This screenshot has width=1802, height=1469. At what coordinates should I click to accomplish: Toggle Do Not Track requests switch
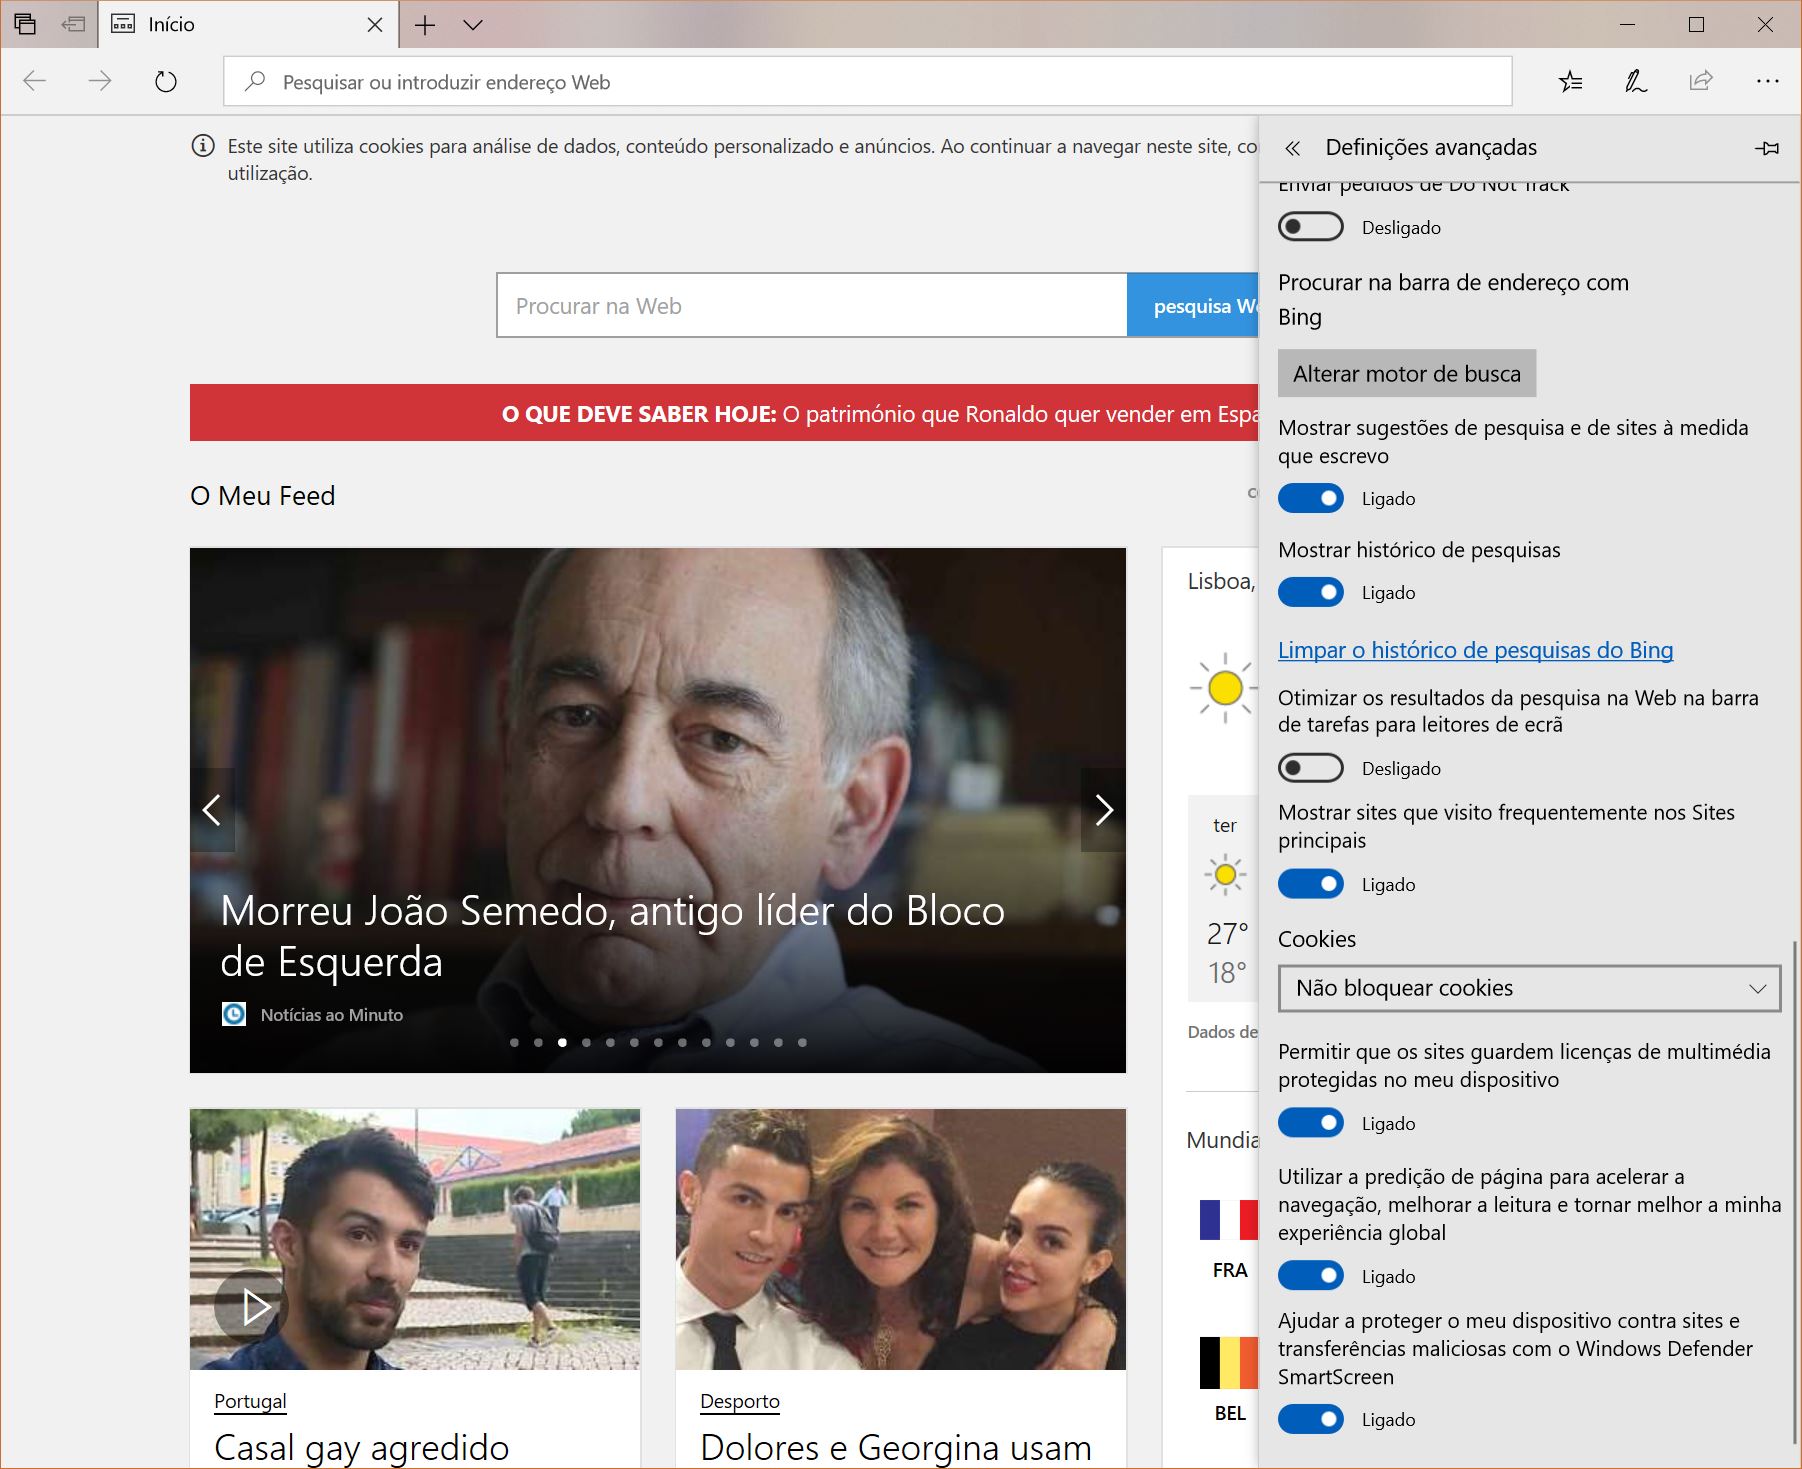pos(1311,227)
